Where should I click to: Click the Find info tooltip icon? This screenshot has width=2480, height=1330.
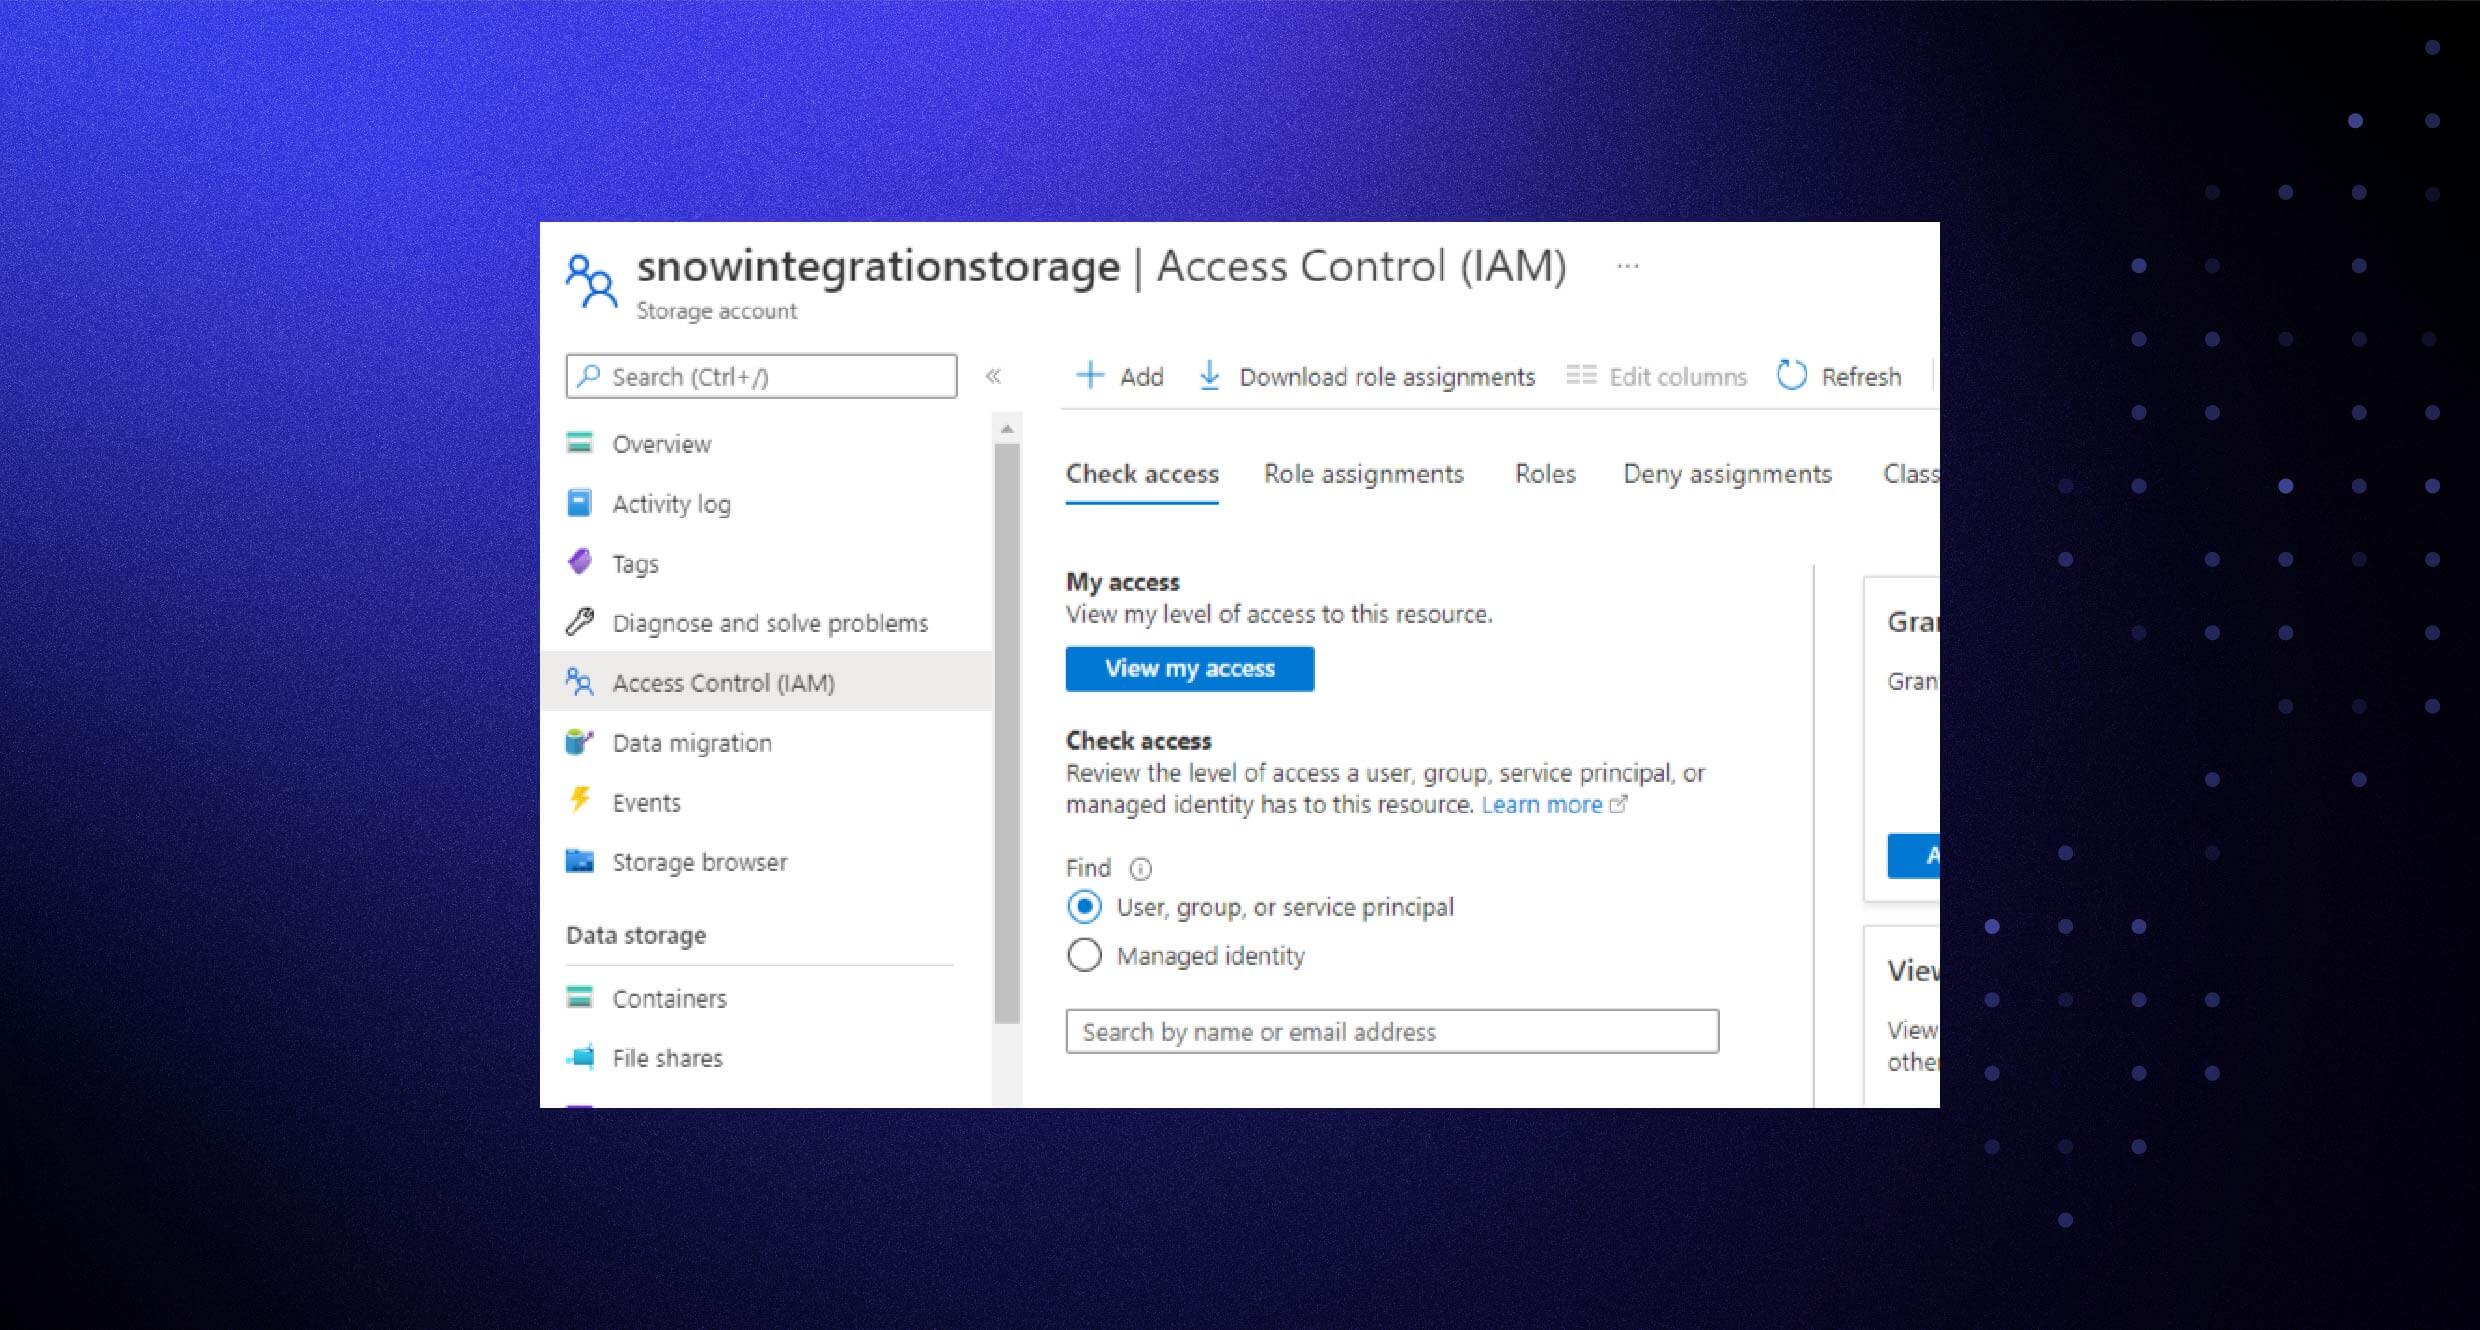click(1140, 868)
